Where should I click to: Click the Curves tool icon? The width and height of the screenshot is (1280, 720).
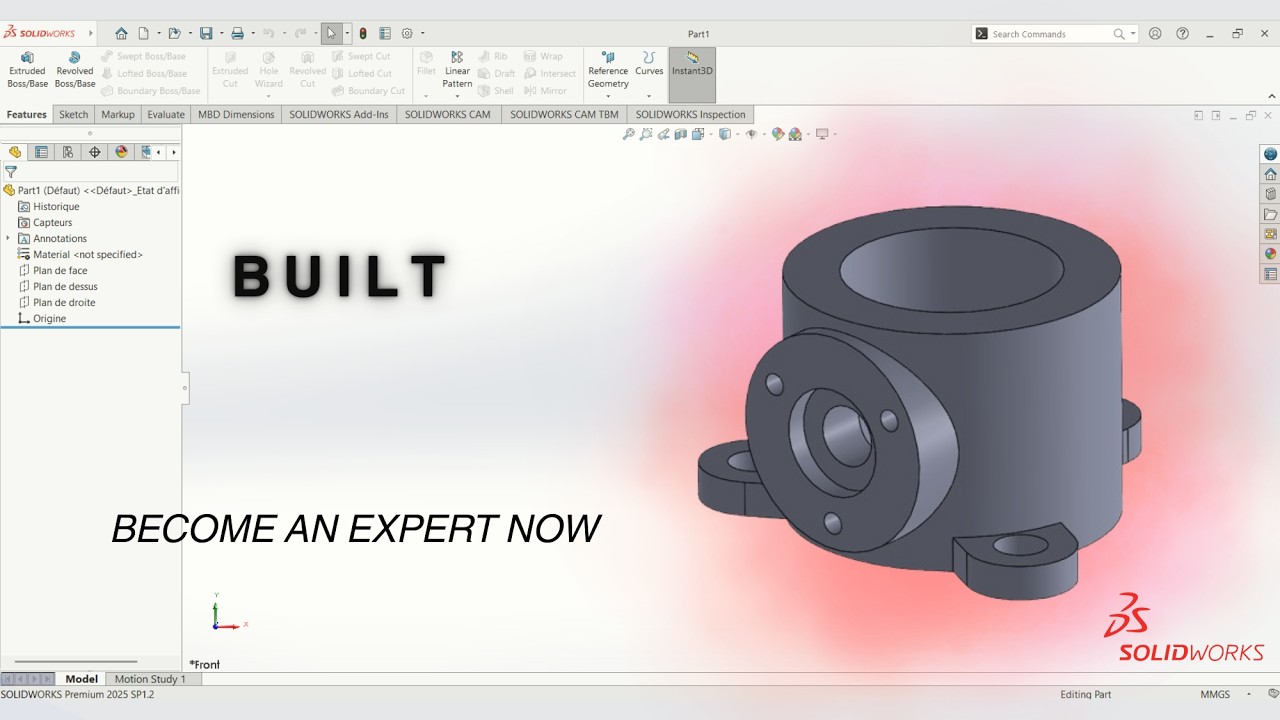pyautogui.click(x=649, y=58)
